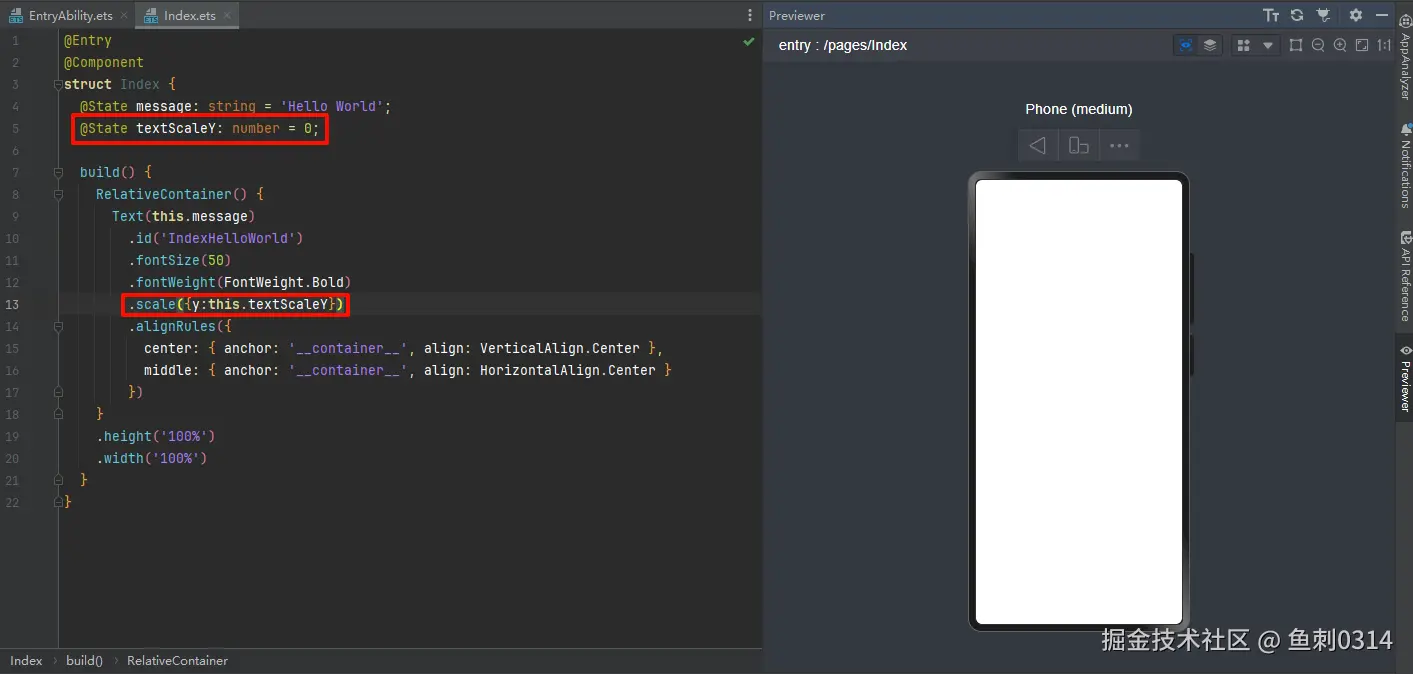The height and width of the screenshot is (674, 1413).
Task: Click the build() breadcrumb
Action: [x=85, y=661]
